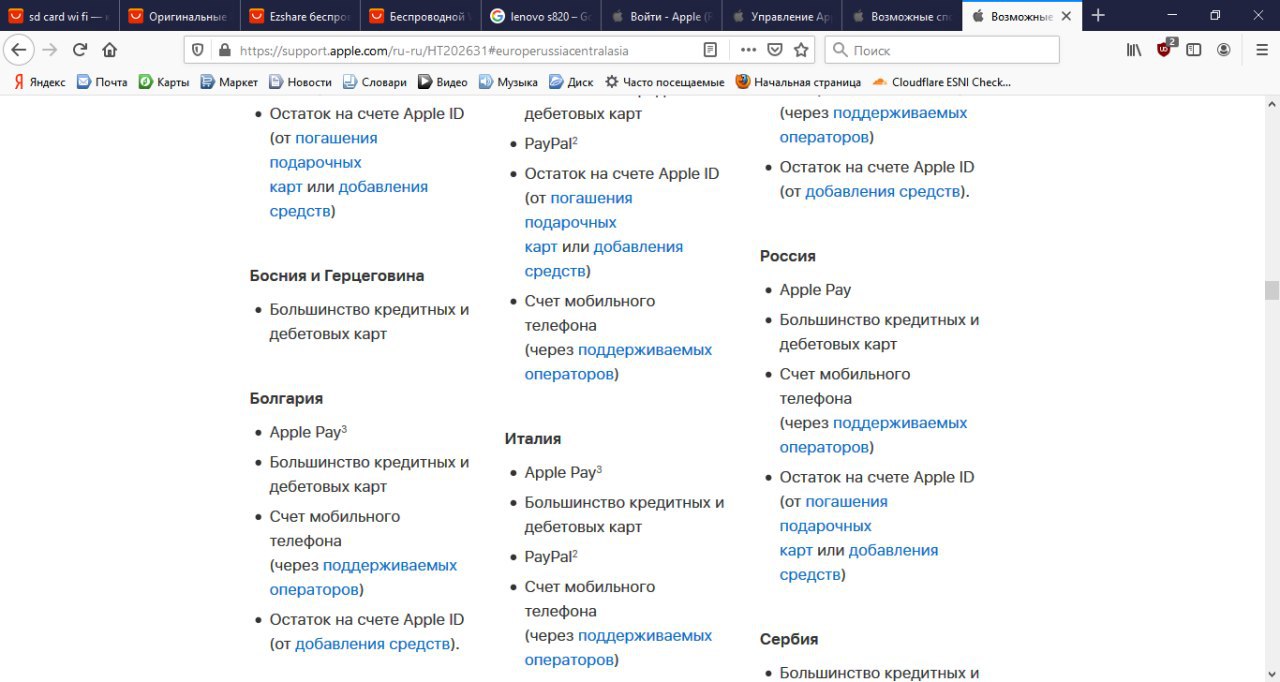This screenshot has height=682, width=1280.
Task: Open the Начальная страница bookmark
Action: (x=798, y=82)
